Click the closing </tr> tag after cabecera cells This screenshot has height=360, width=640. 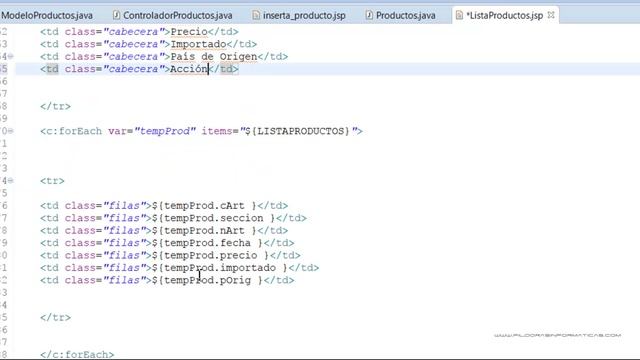click(56, 107)
